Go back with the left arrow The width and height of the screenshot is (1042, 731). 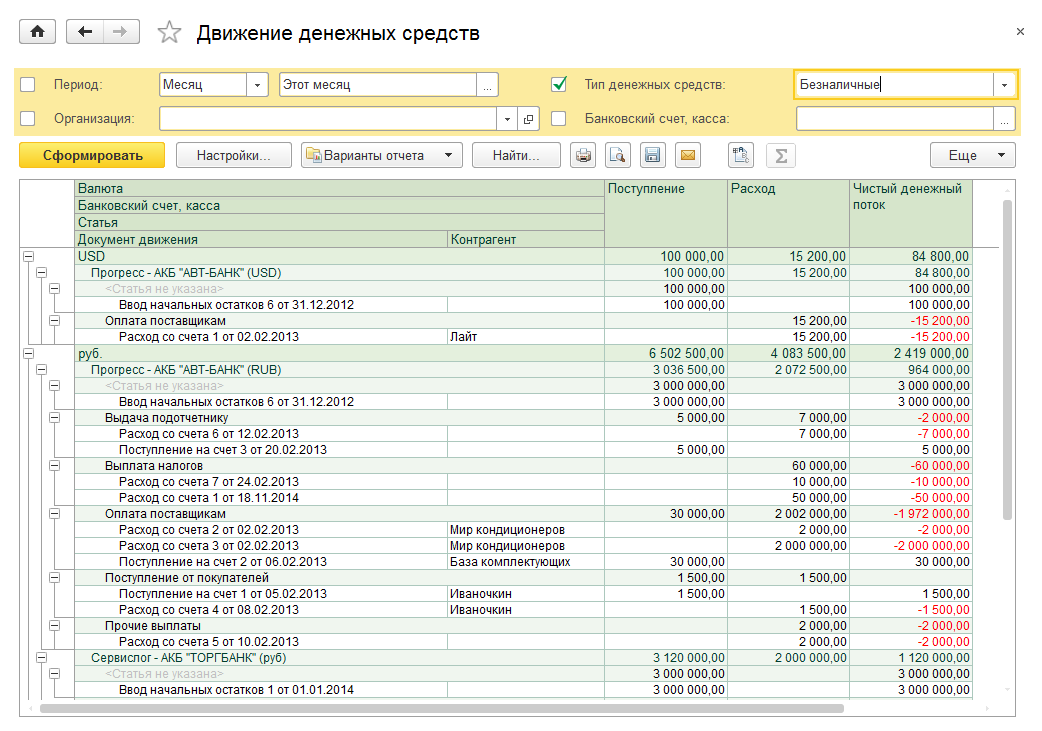click(84, 32)
